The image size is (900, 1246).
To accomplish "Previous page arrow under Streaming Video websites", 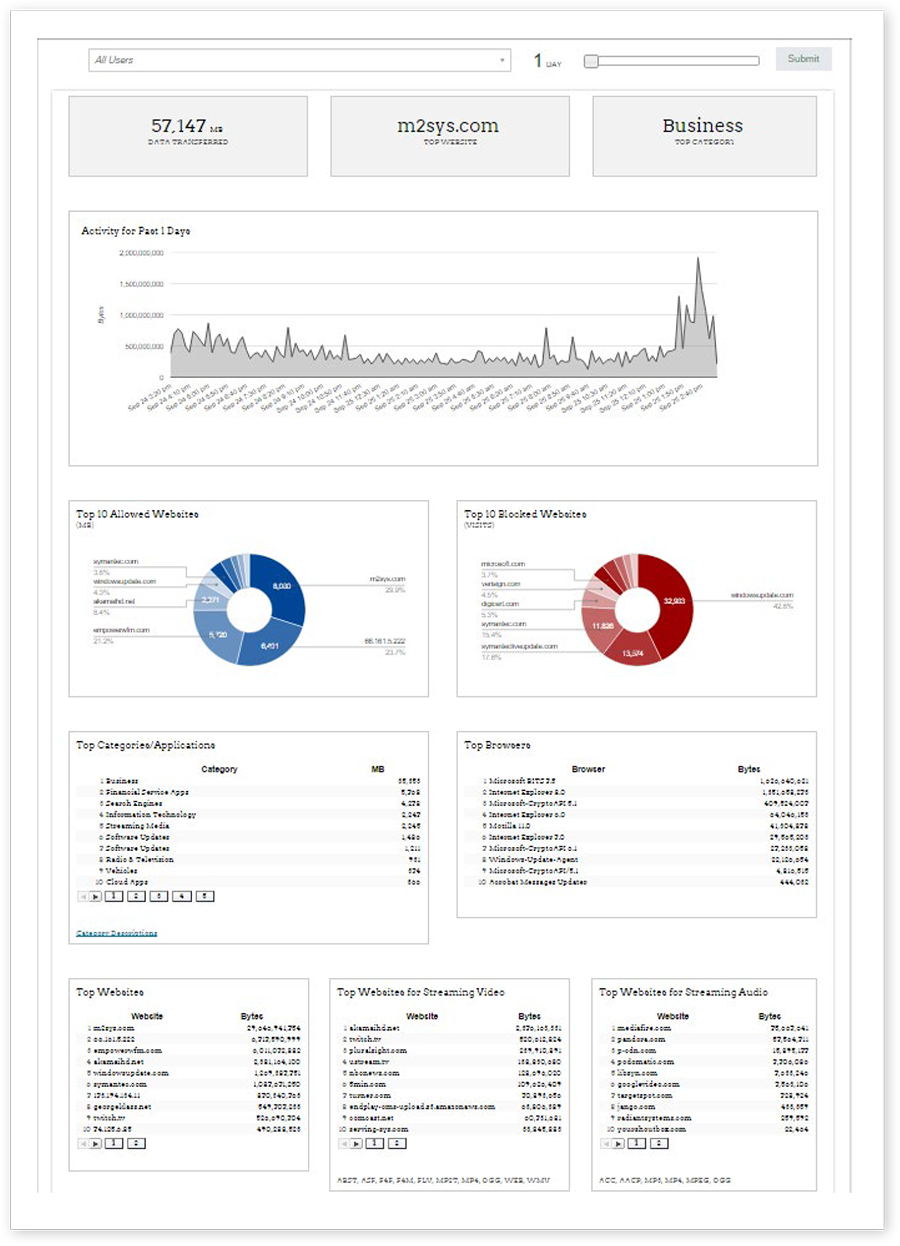I will pos(344,1142).
